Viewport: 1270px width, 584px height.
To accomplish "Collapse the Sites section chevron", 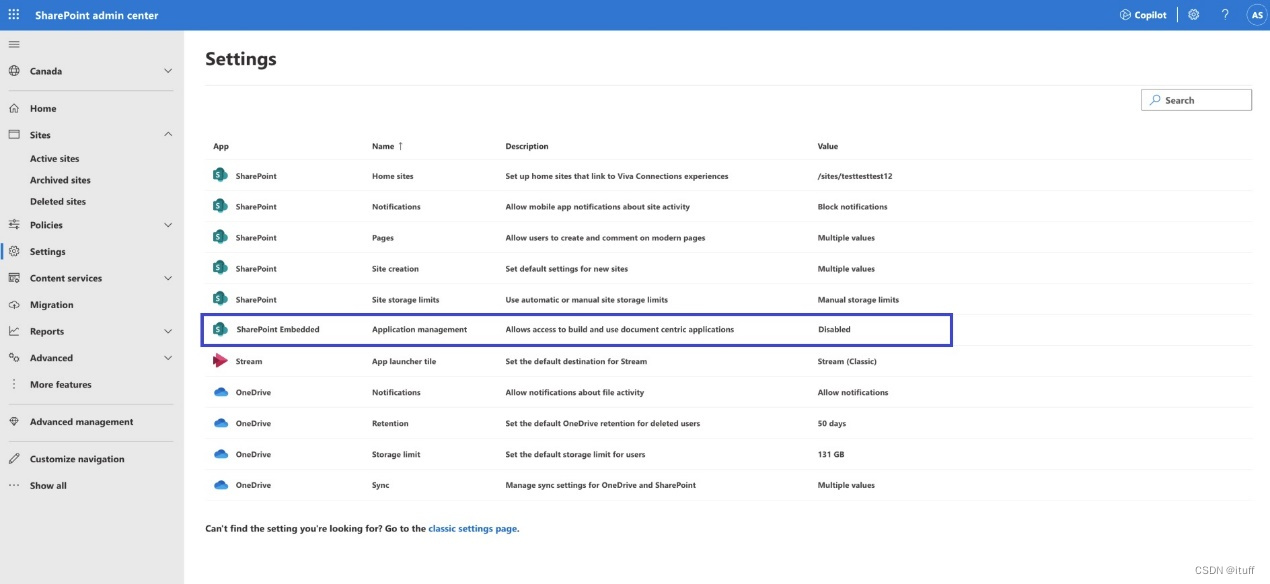I will click(x=168, y=134).
